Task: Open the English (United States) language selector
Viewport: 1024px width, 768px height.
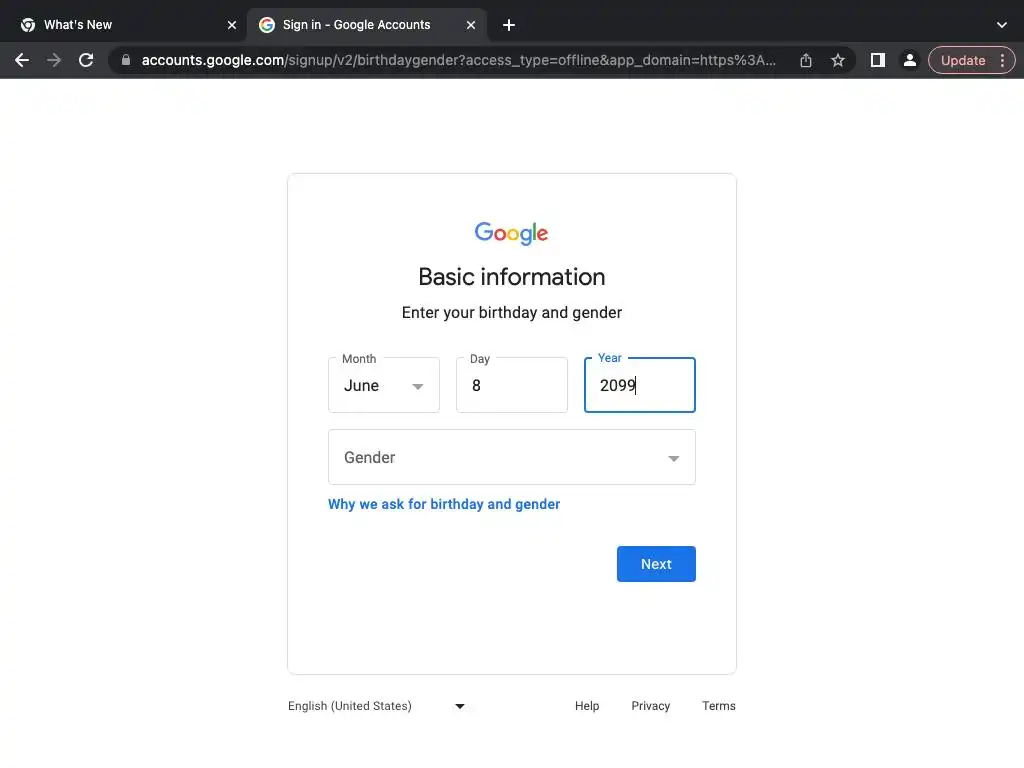Action: pos(377,706)
